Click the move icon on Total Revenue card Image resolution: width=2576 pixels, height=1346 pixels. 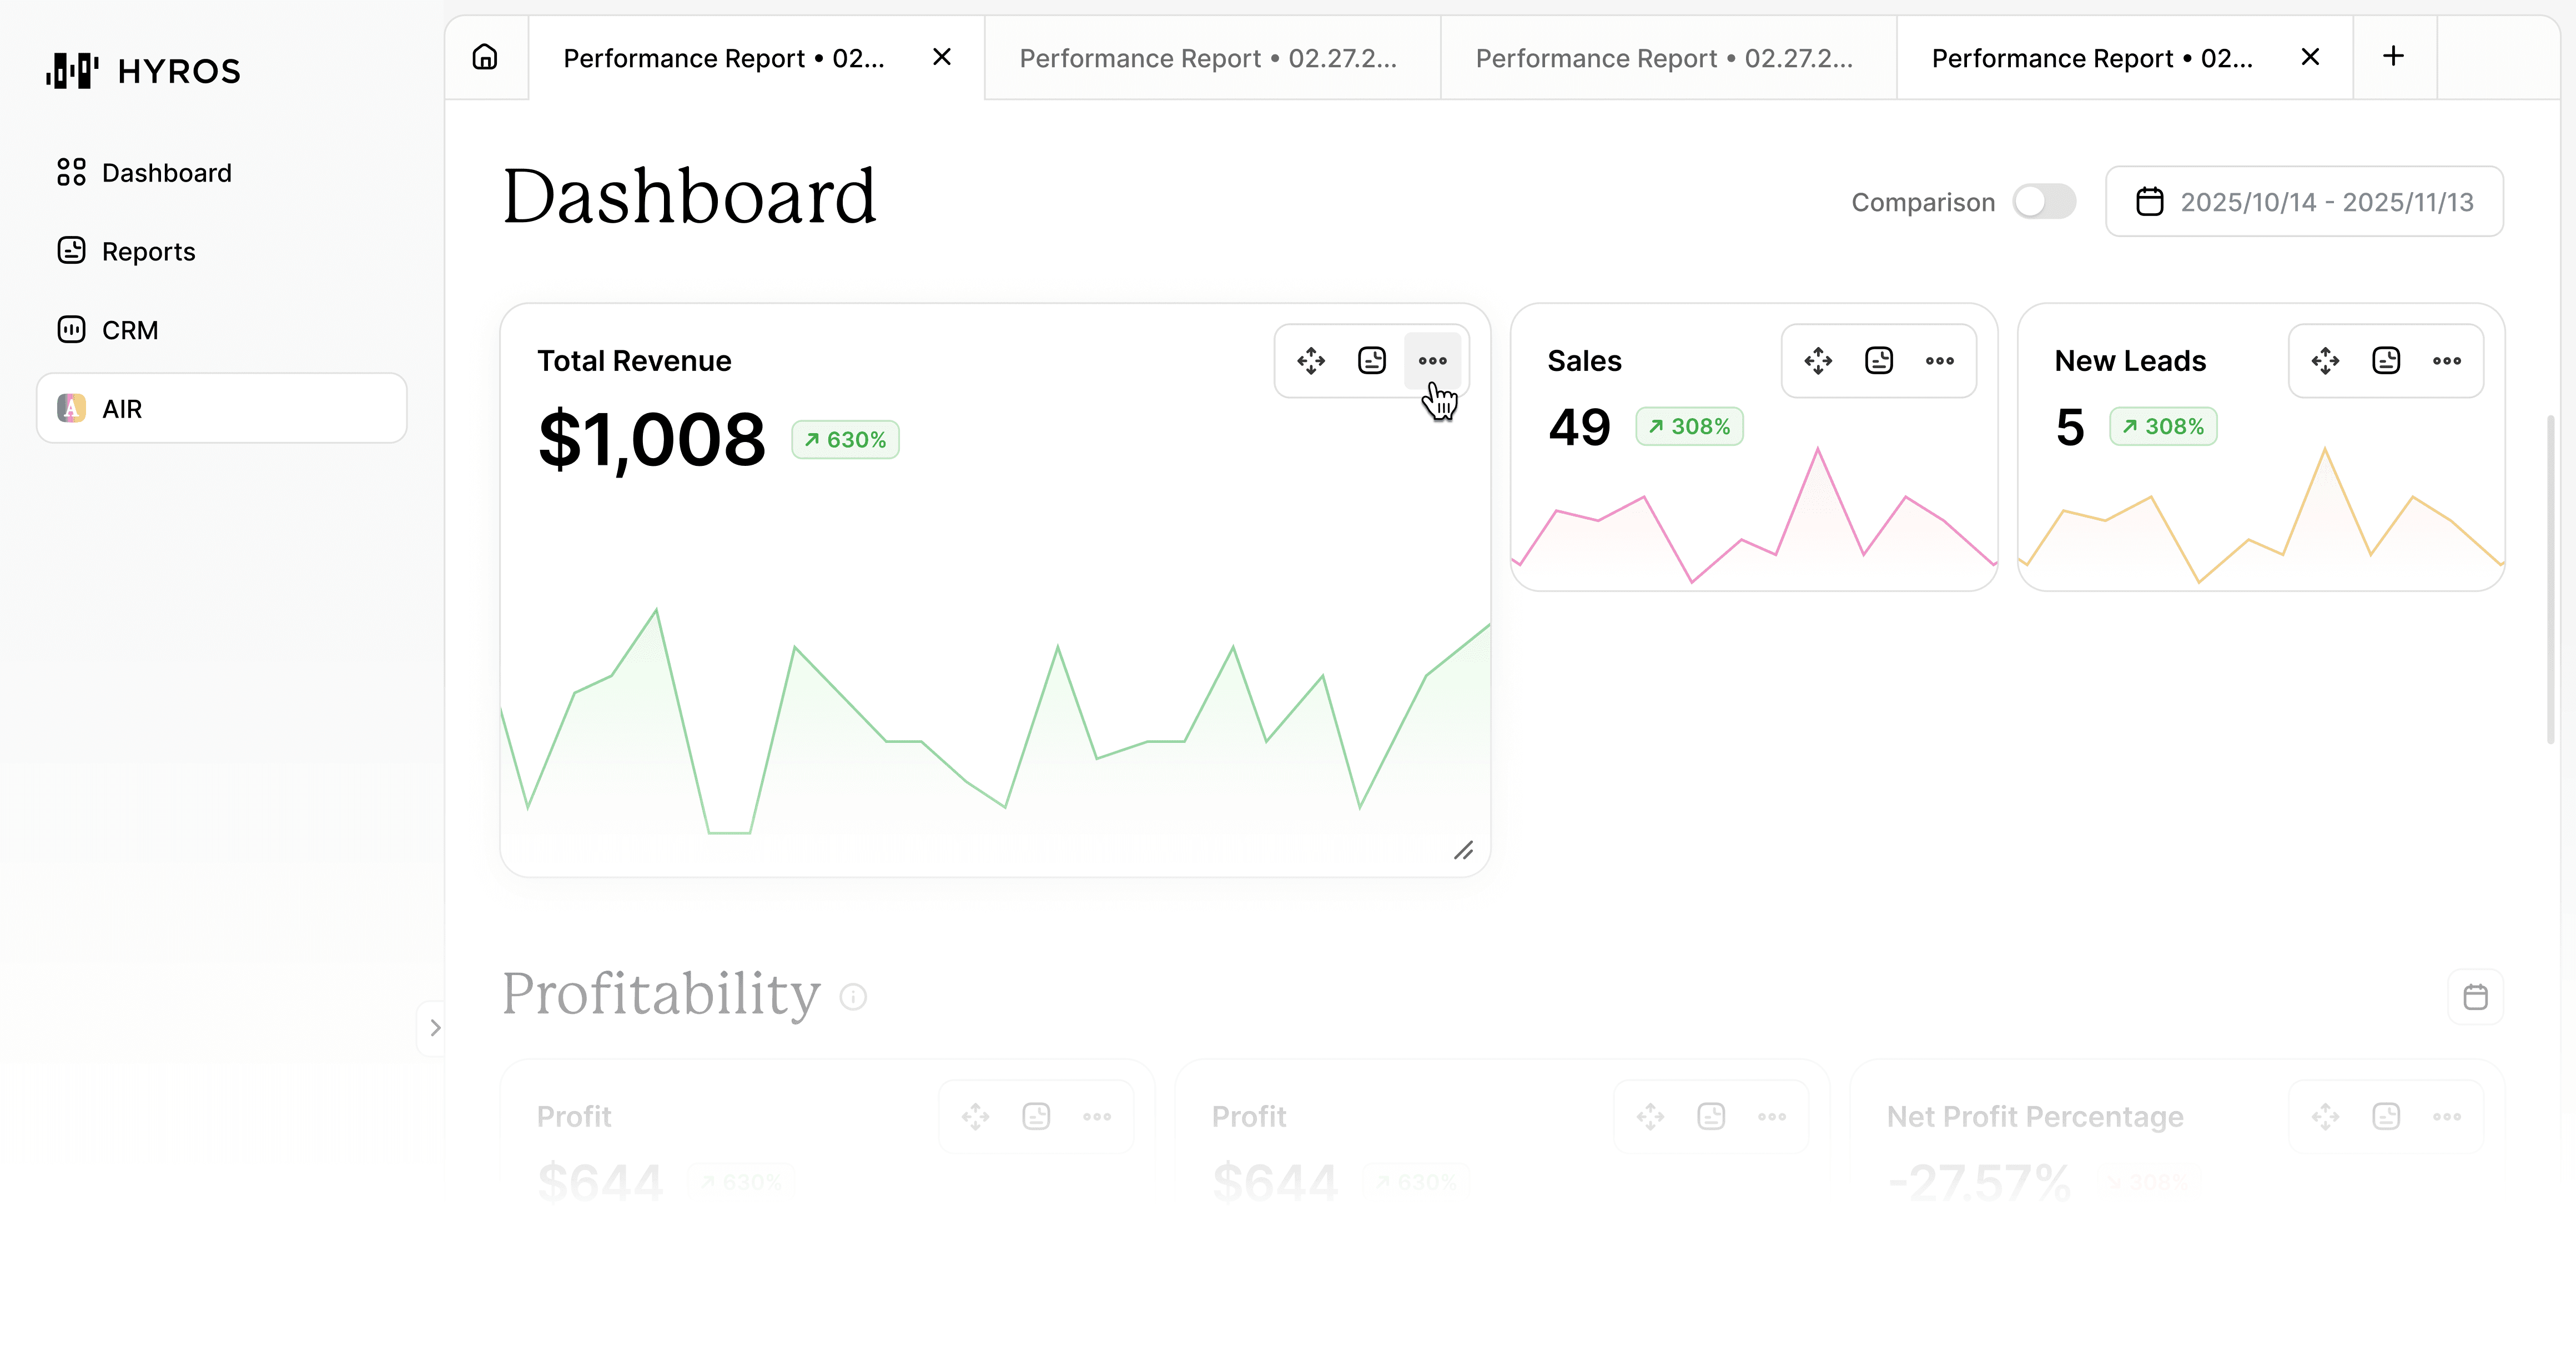click(1311, 361)
